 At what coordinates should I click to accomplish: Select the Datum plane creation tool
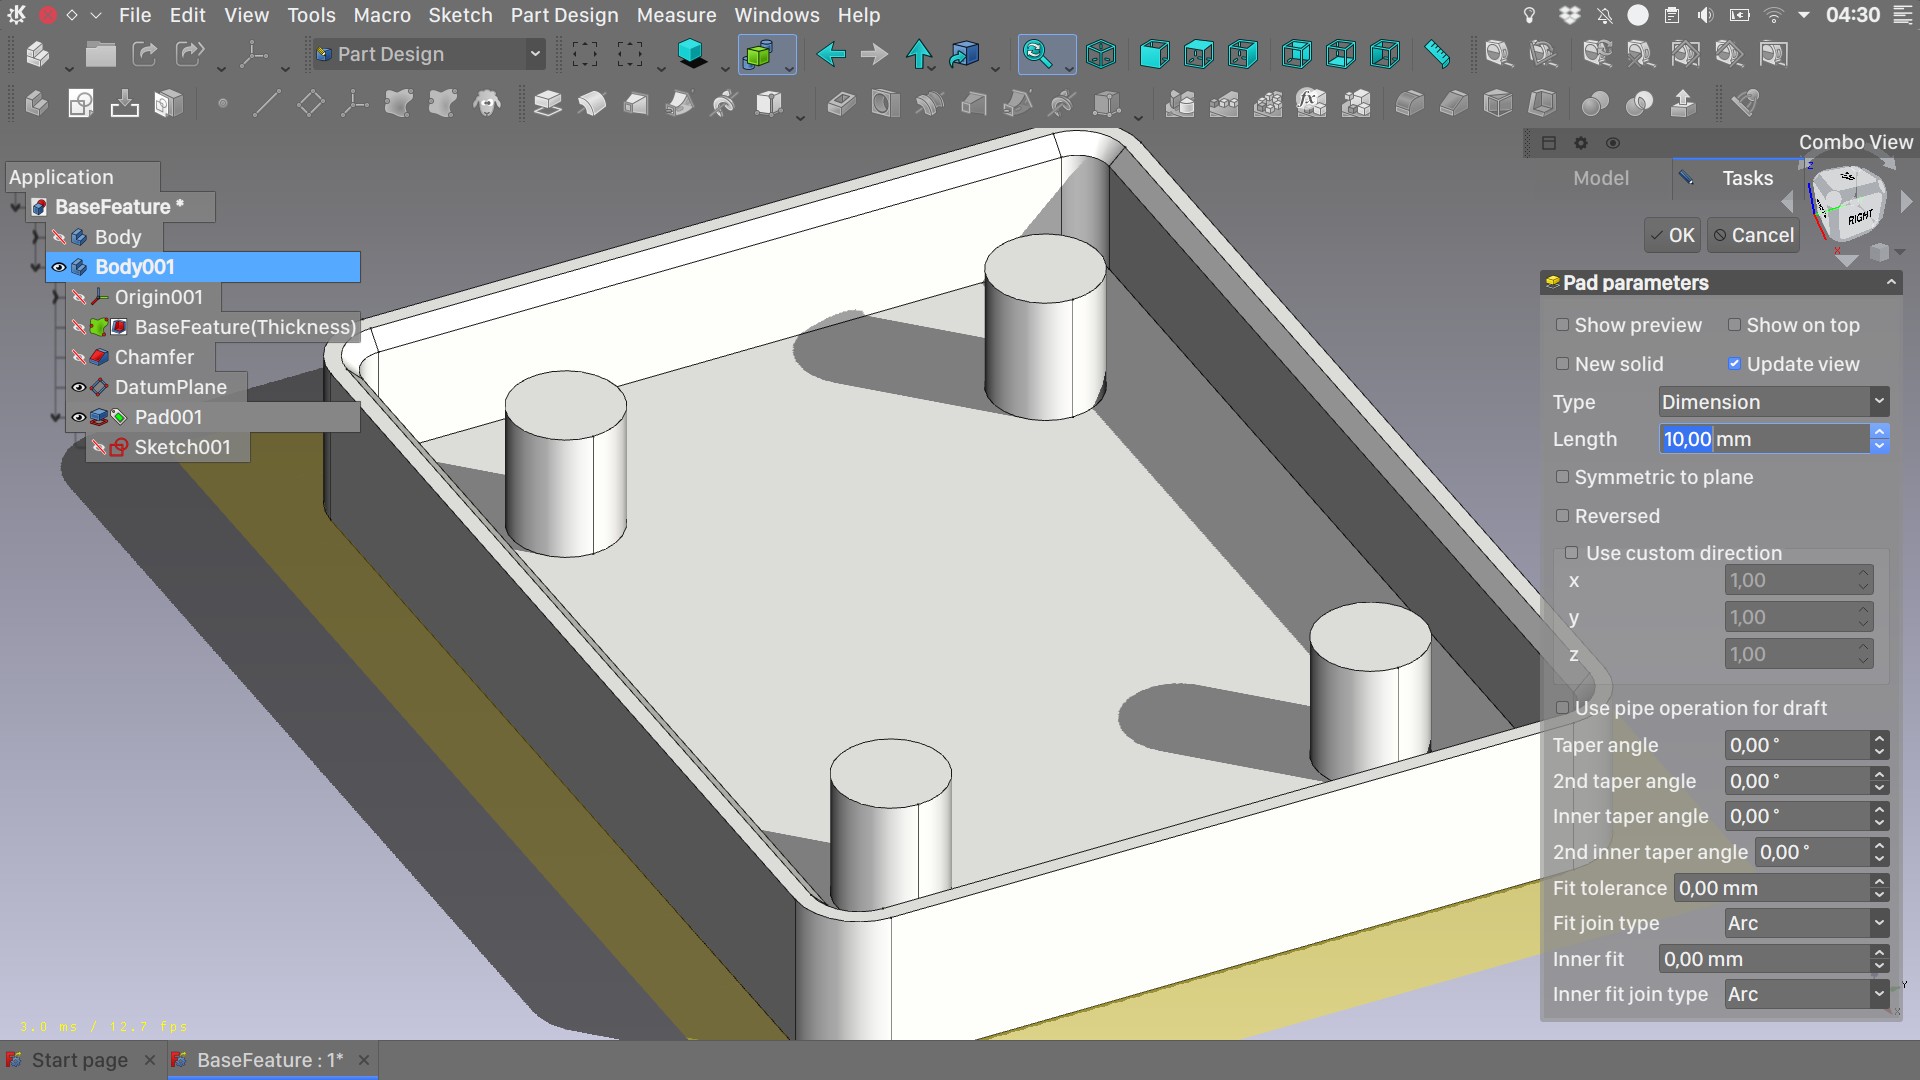click(x=310, y=103)
